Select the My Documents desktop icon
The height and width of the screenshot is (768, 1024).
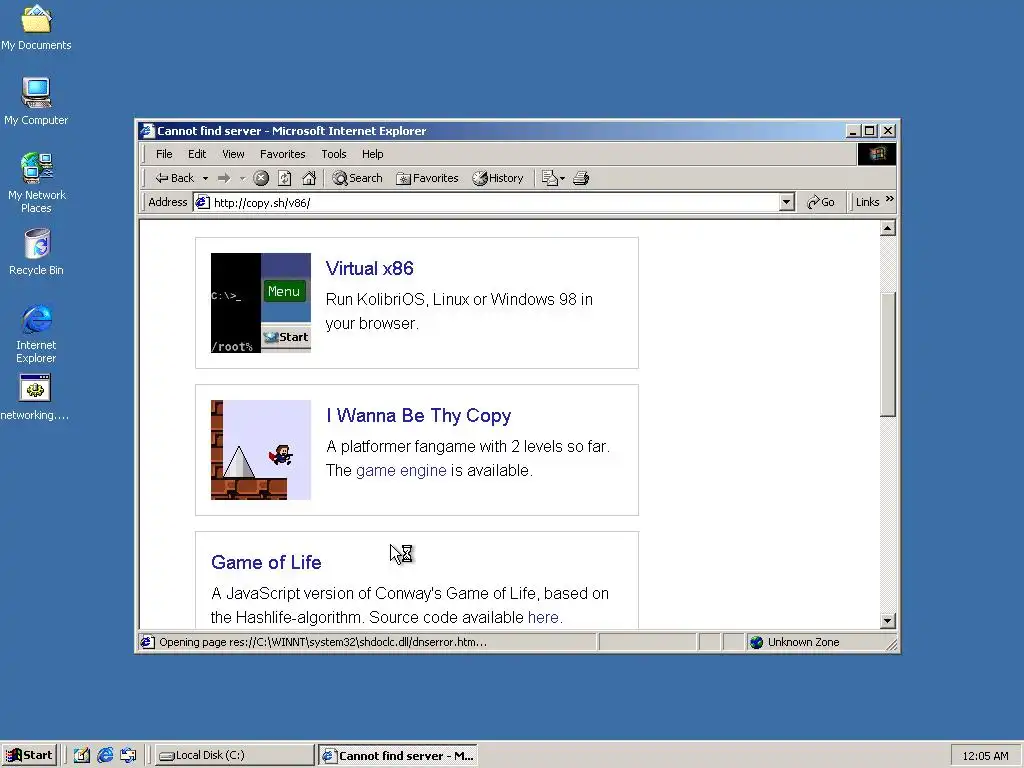37,27
